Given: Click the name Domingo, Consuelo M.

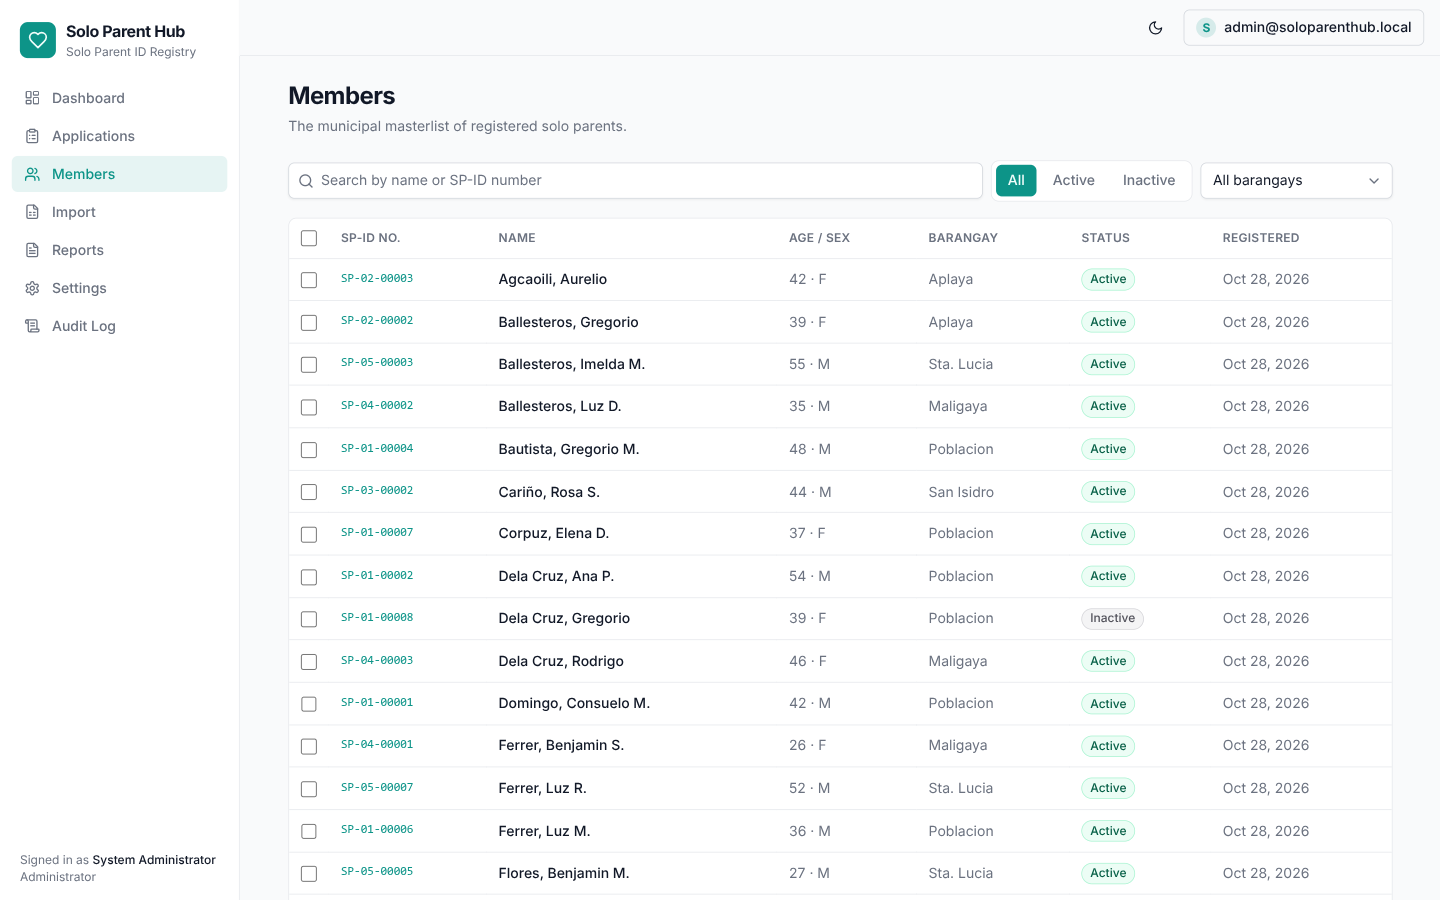Looking at the screenshot, I should point(574,704).
